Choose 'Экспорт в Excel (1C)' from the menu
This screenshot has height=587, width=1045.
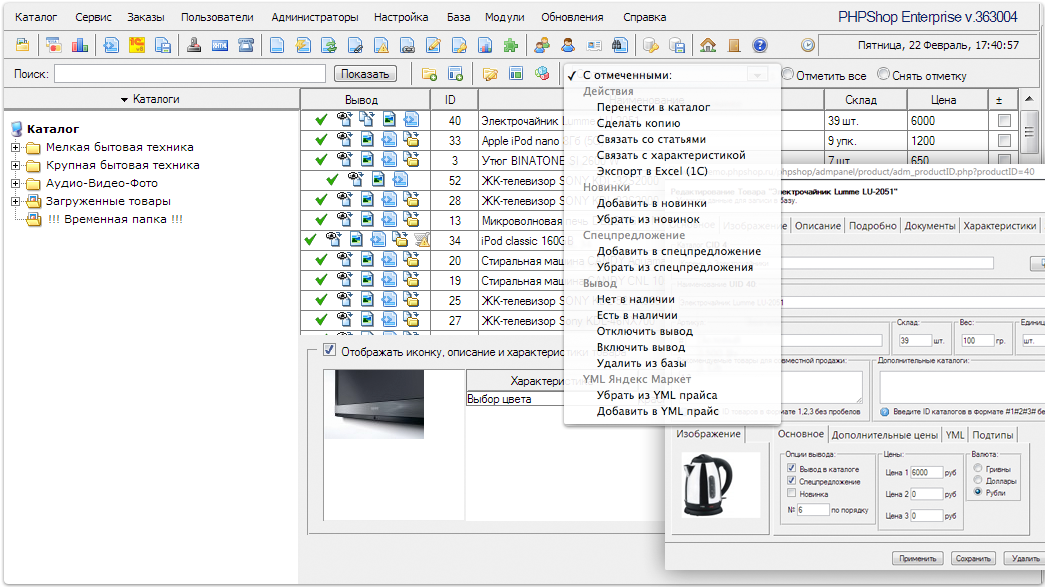(x=651, y=171)
